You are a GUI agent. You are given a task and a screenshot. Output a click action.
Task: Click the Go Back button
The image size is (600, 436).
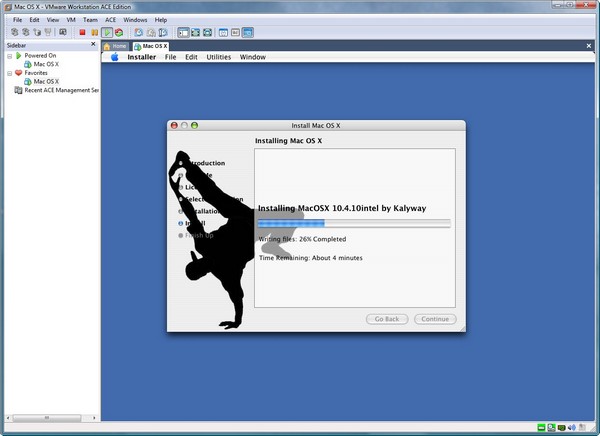[387, 319]
